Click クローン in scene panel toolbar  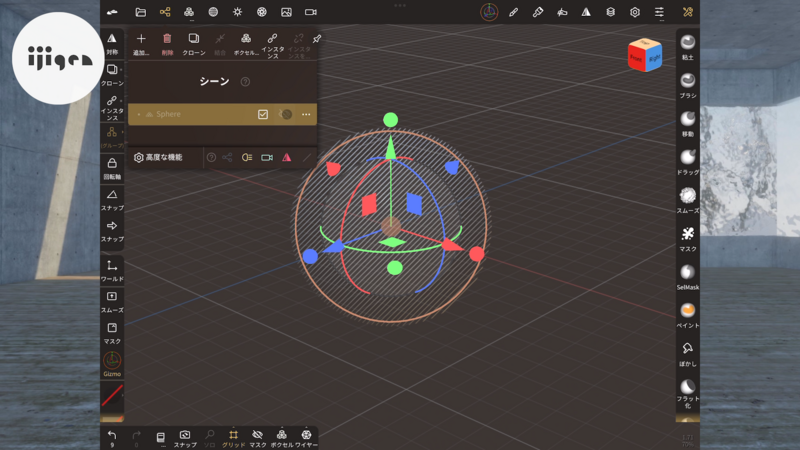coord(194,44)
